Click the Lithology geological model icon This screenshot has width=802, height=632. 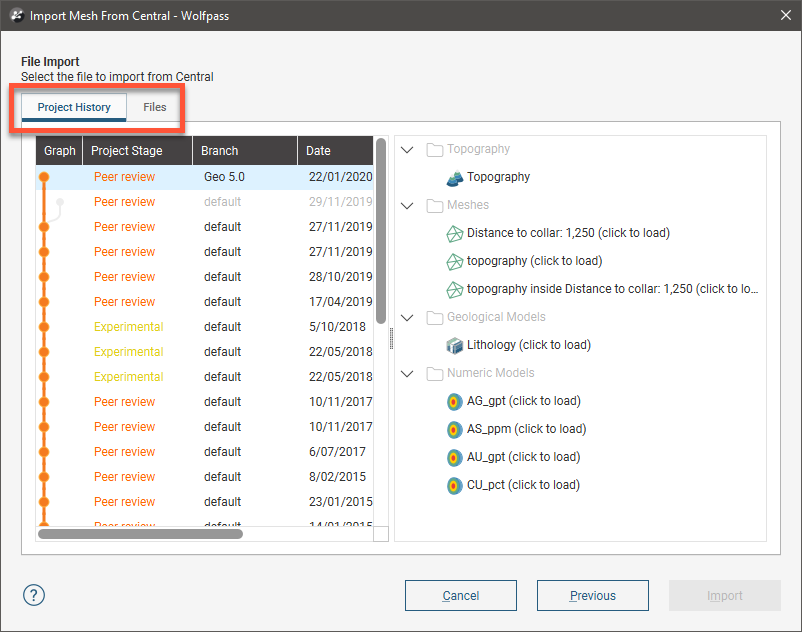(455, 345)
